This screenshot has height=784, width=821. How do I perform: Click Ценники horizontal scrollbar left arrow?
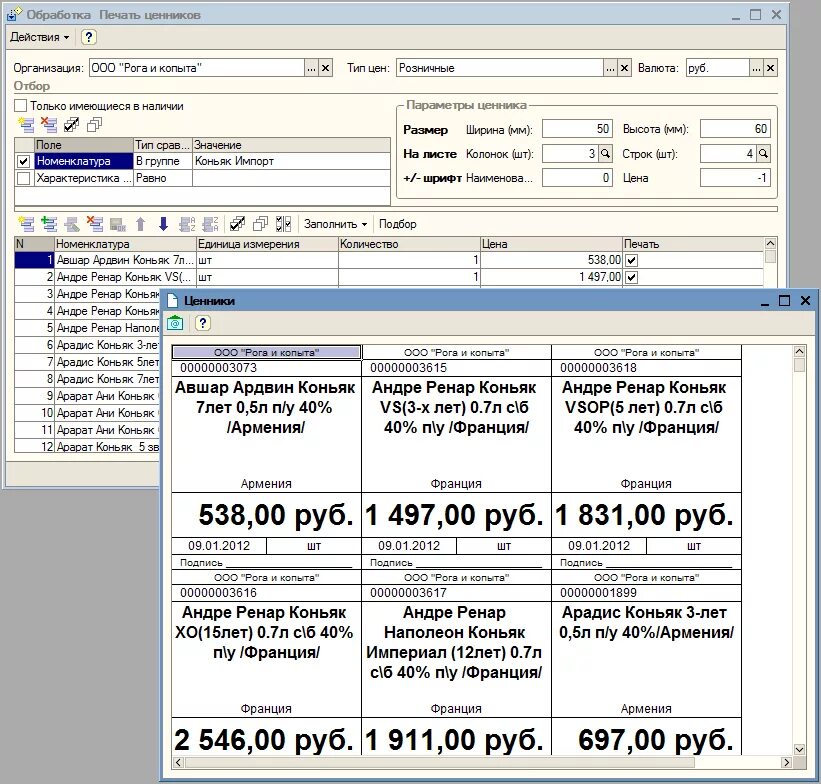click(178, 762)
